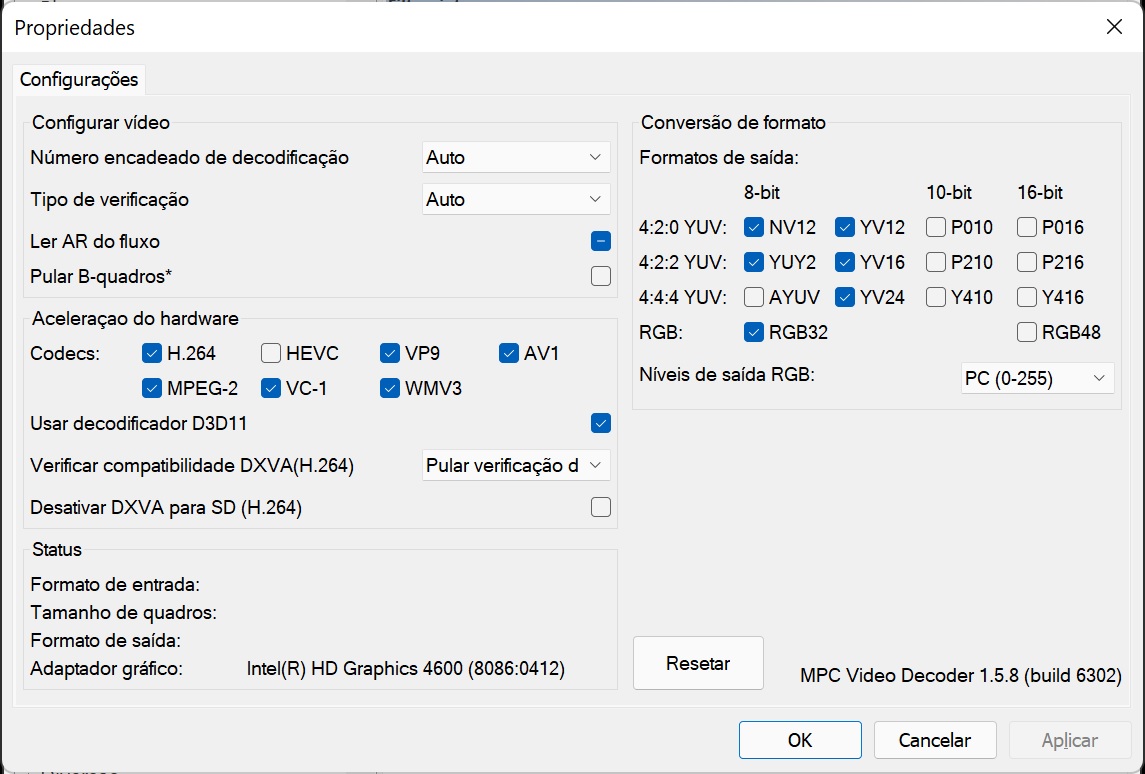Click the Resetar button

point(698,663)
